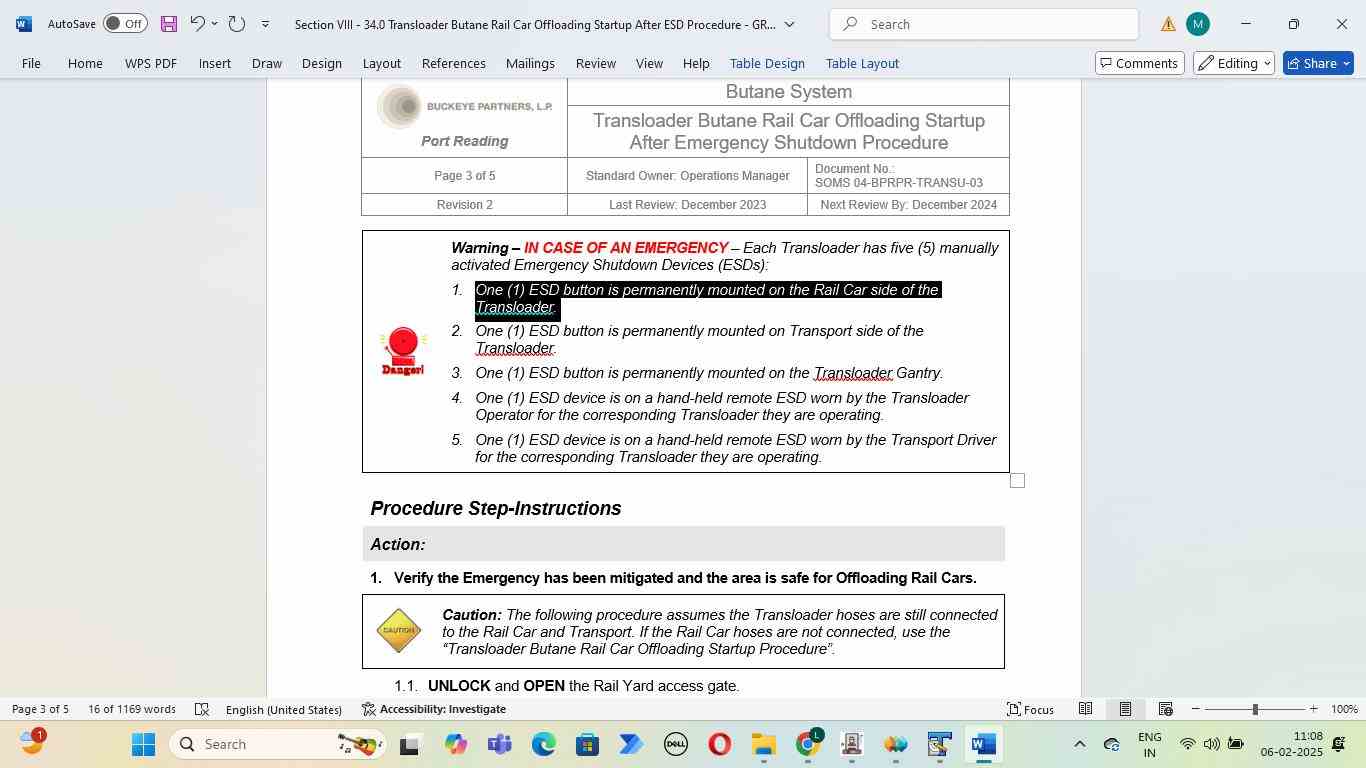
Task: Open the Mailings tab
Action: point(530,63)
